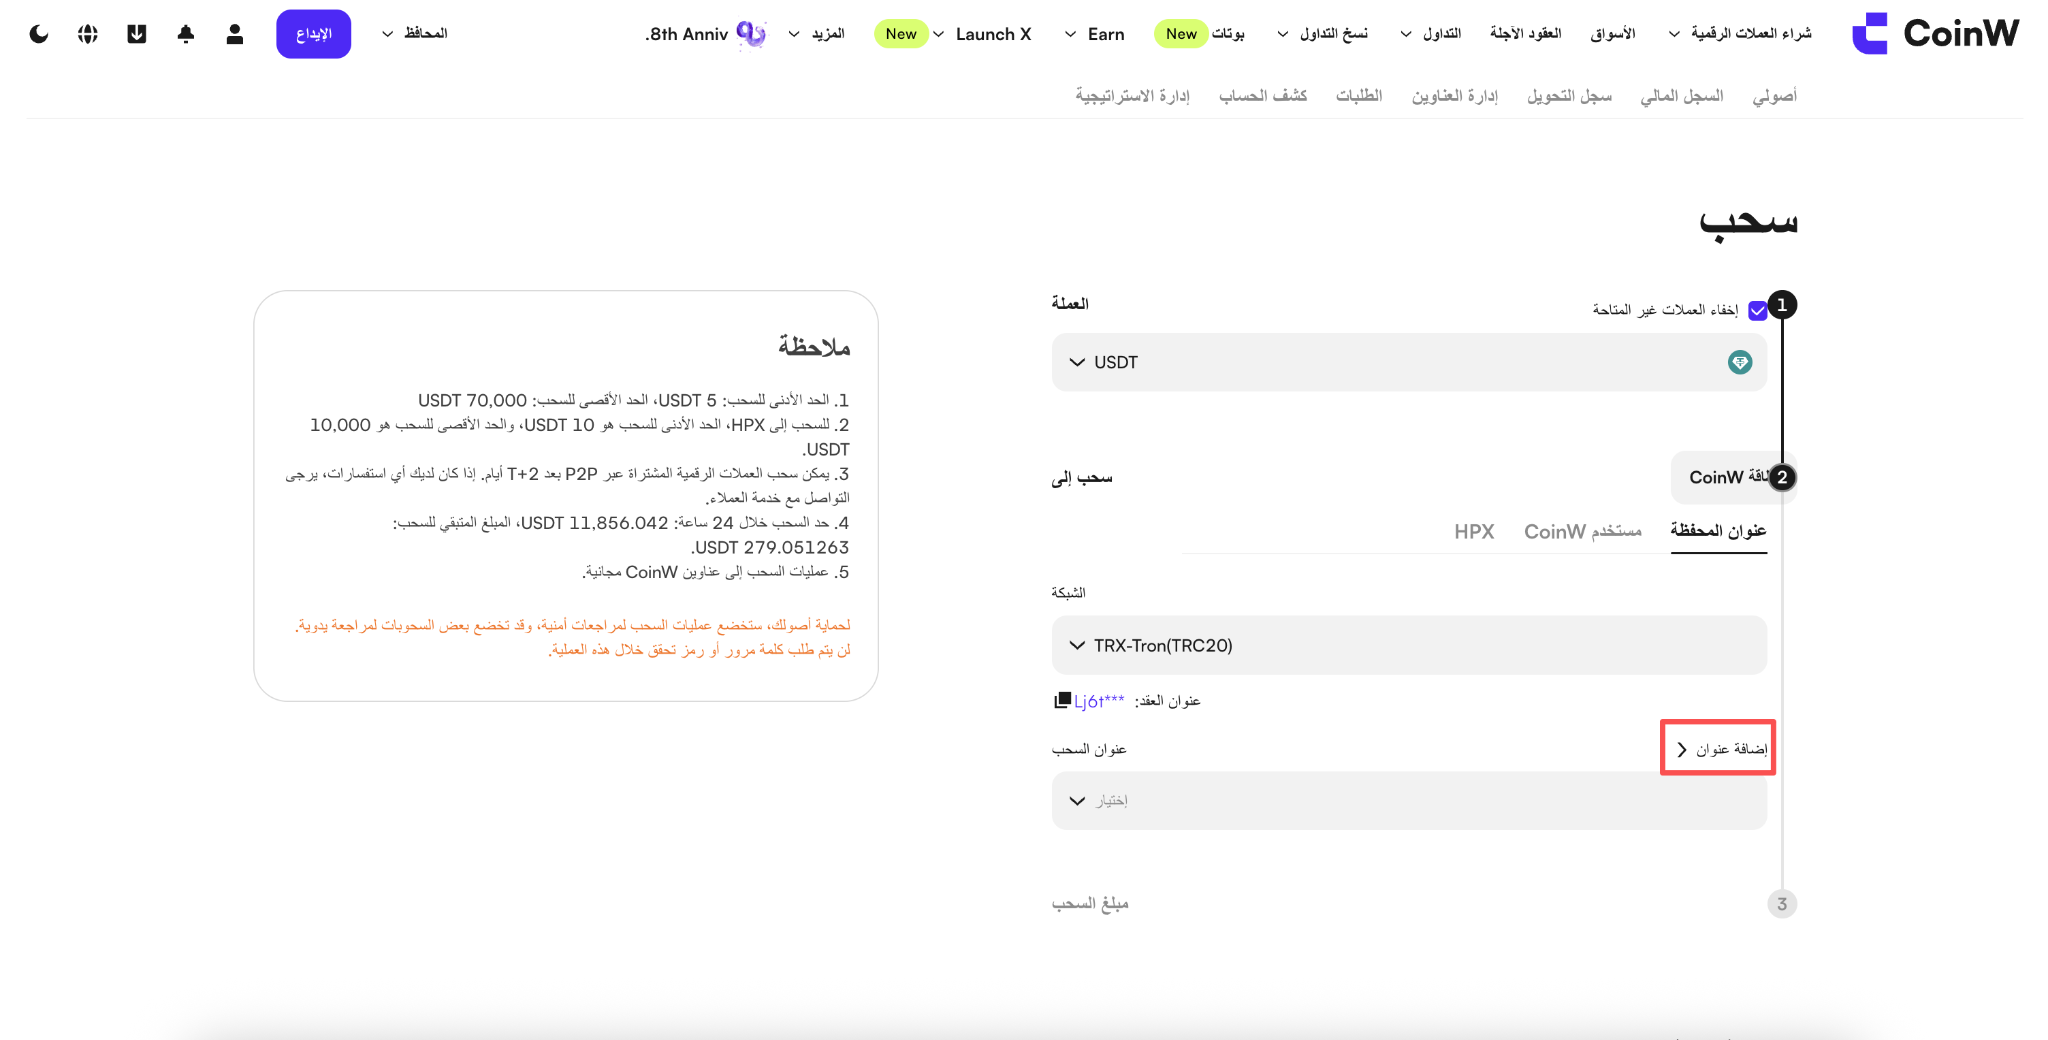
Task: Uncheck إخفاء العملات غير المتاحة checkbox
Action: (x=1757, y=311)
